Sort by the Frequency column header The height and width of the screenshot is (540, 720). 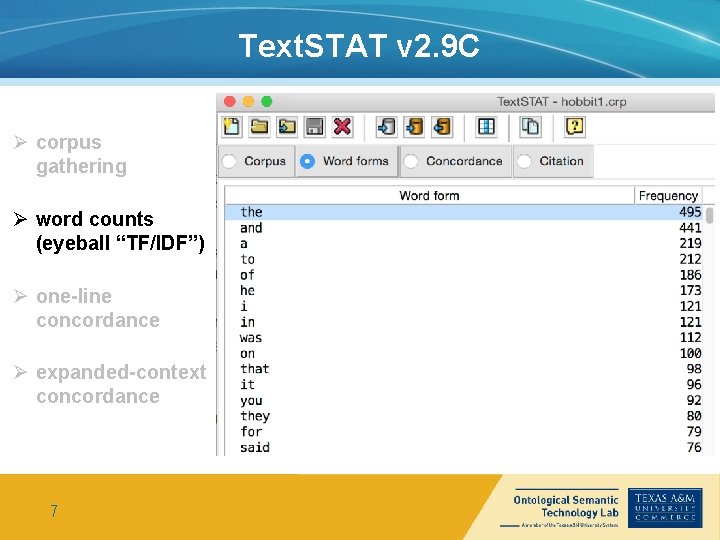(x=668, y=196)
